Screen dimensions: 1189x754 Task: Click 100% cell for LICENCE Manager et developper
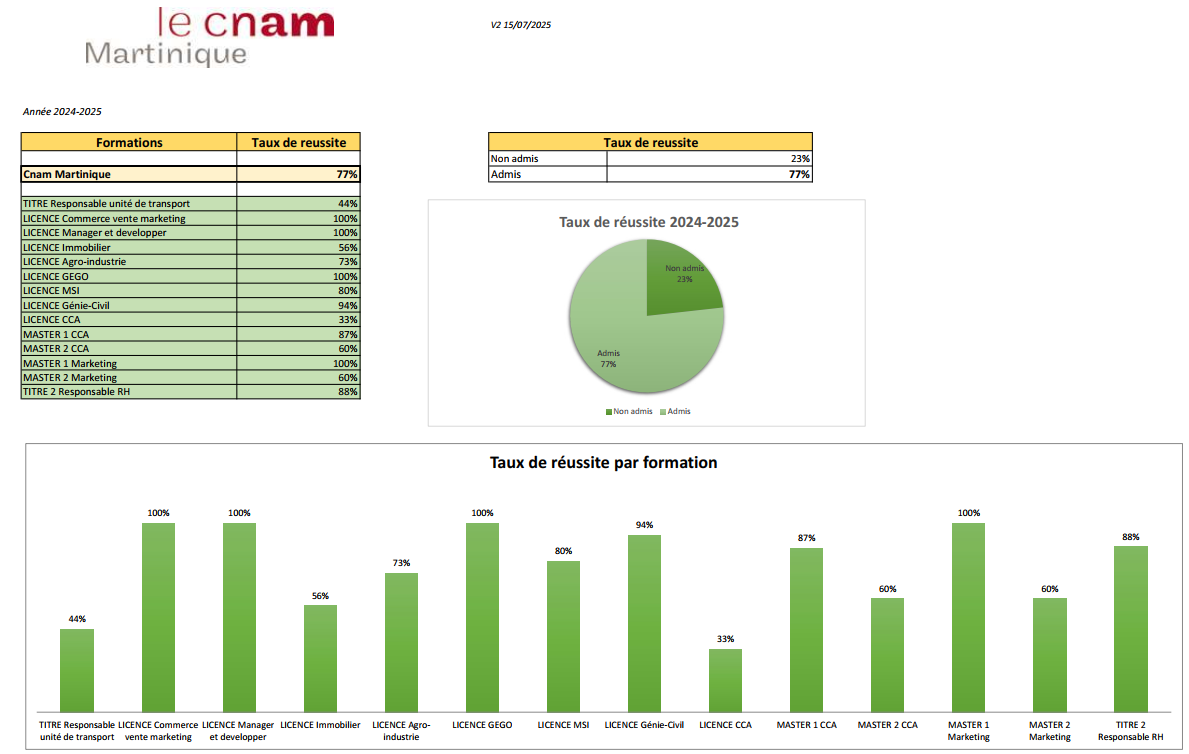299,233
